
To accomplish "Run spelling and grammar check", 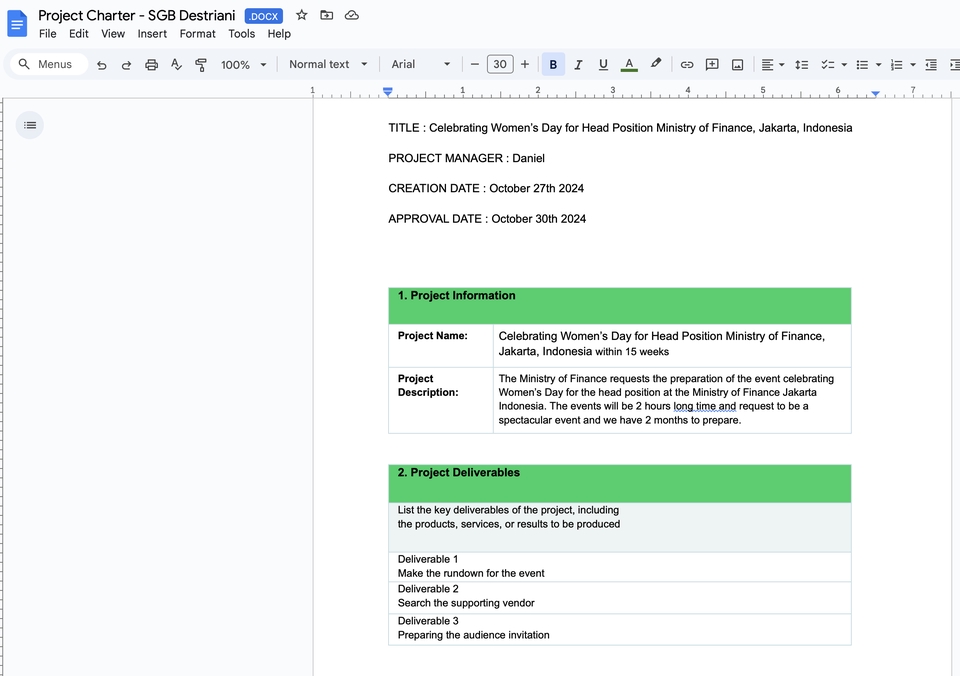I will 176,65.
